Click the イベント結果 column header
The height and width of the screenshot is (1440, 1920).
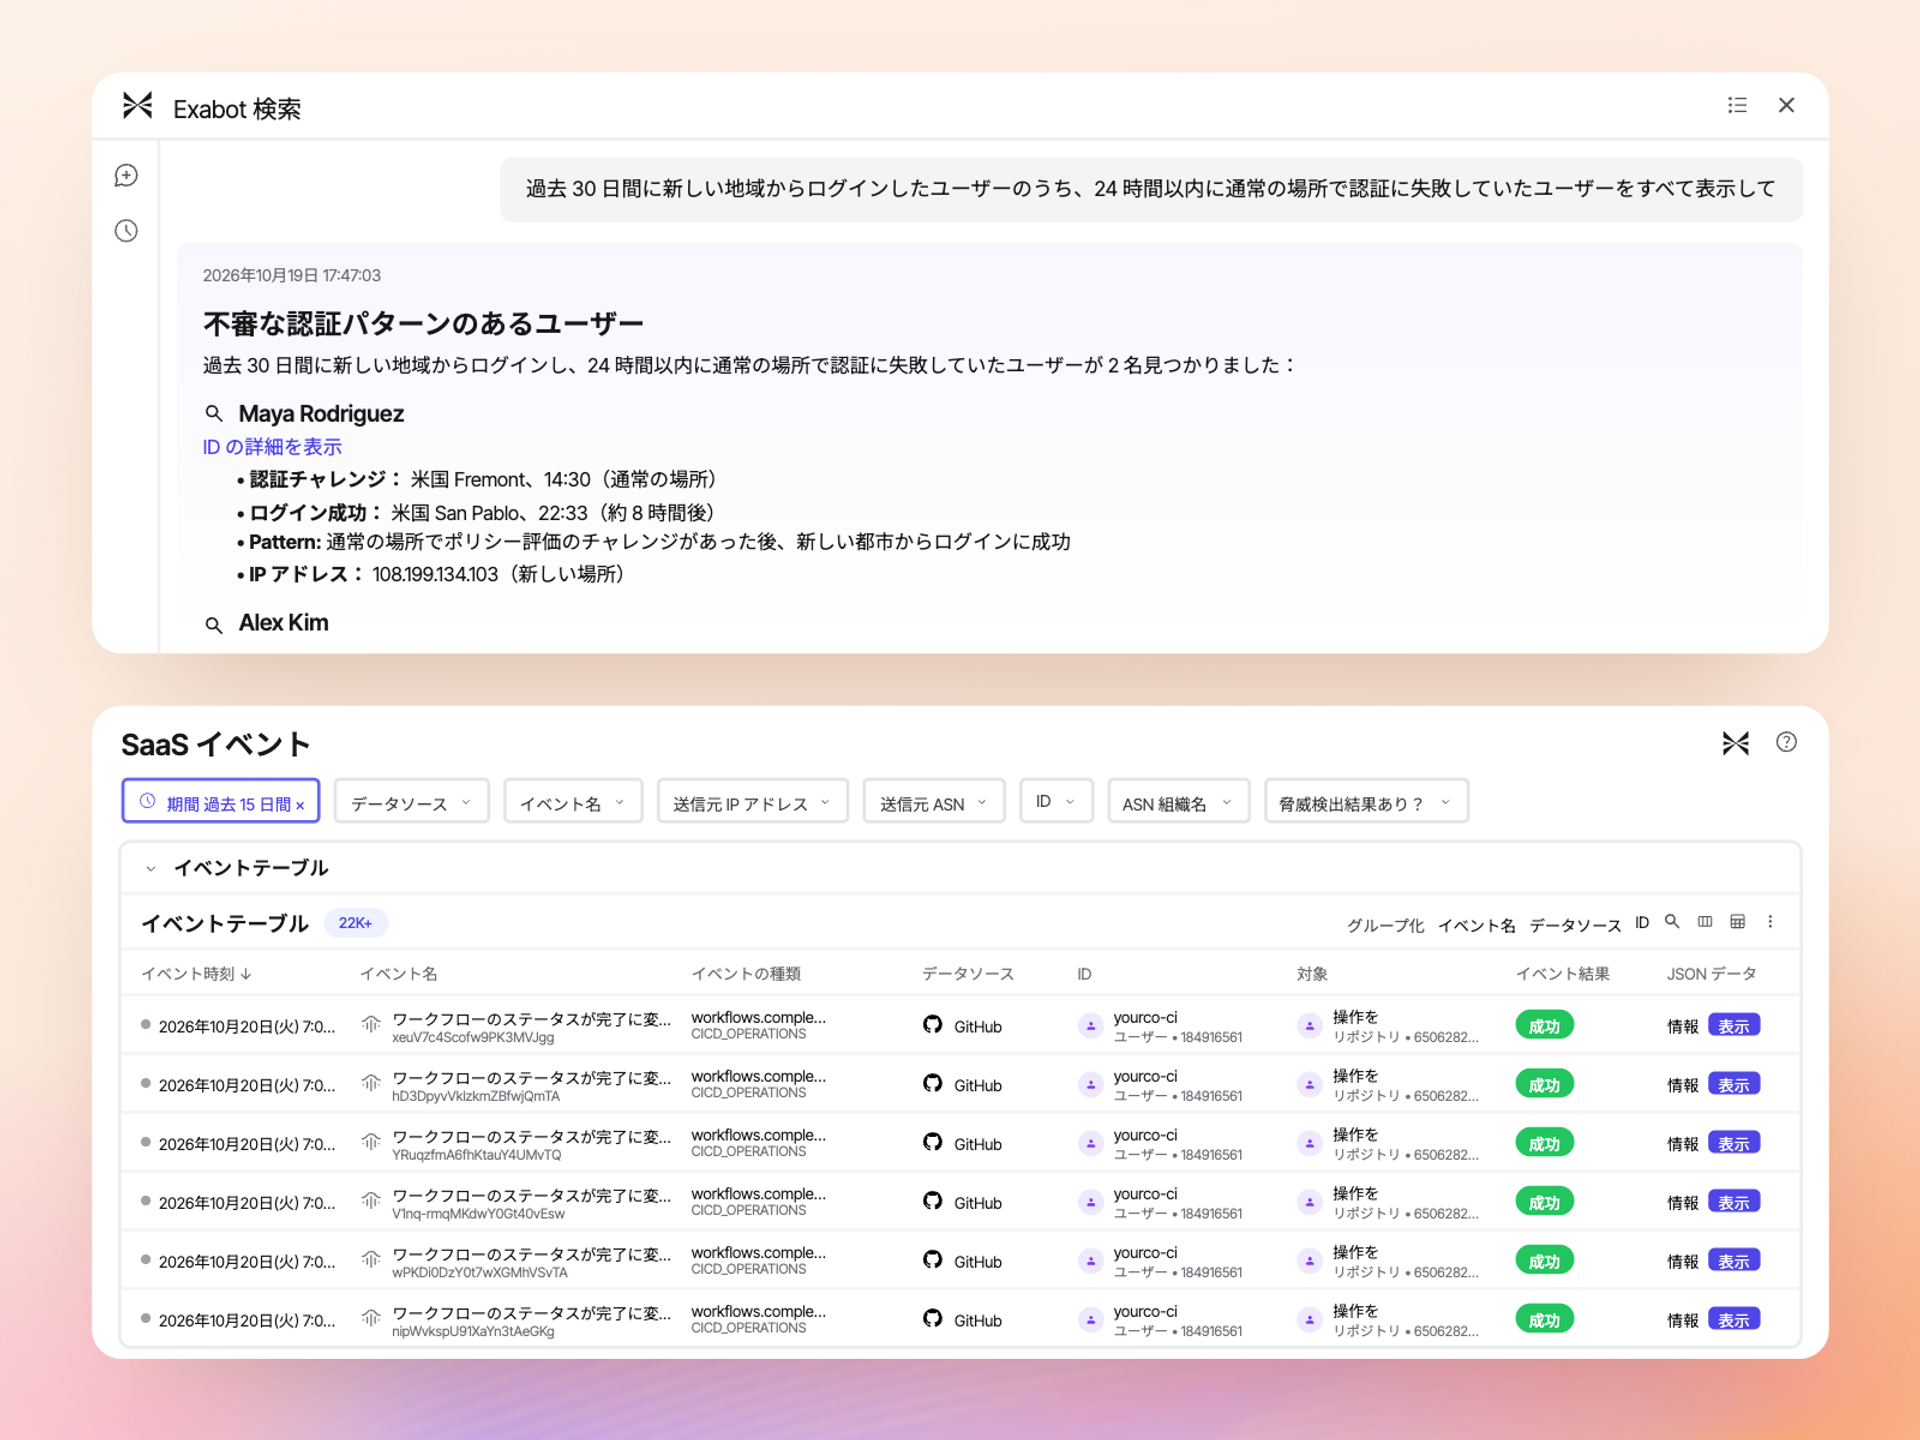[1563, 974]
